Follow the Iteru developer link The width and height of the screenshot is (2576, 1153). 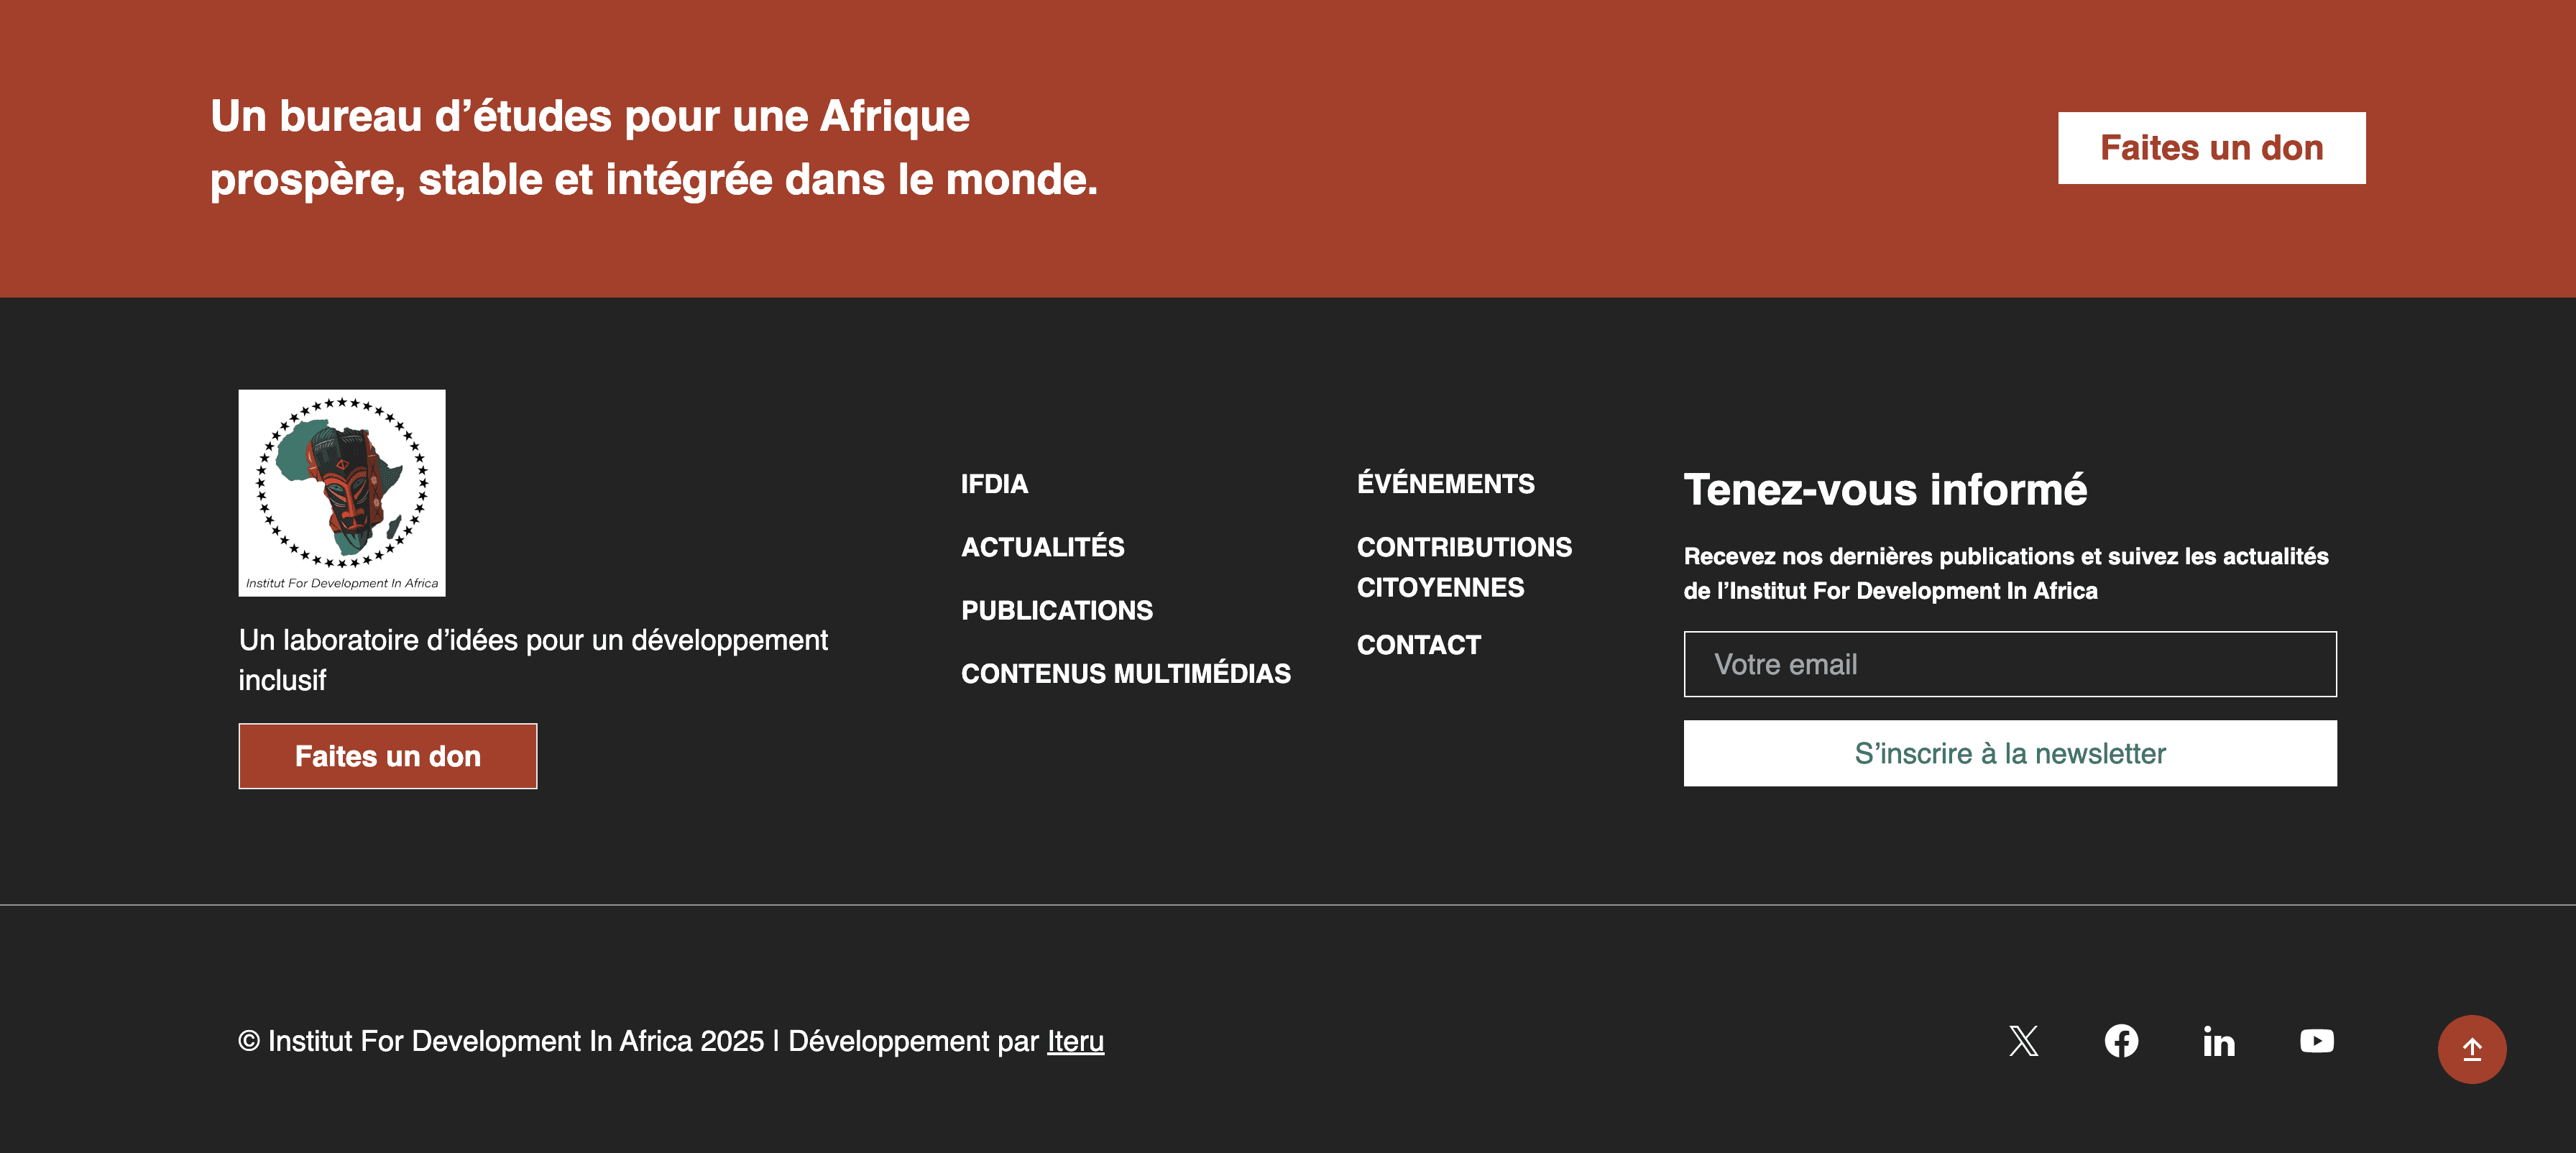tap(1075, 1041)
